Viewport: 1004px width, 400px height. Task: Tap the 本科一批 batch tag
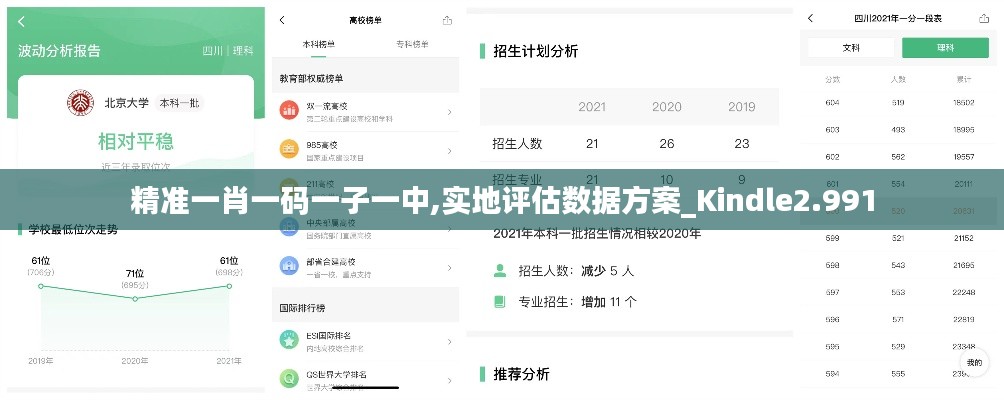tap(179, 102)
